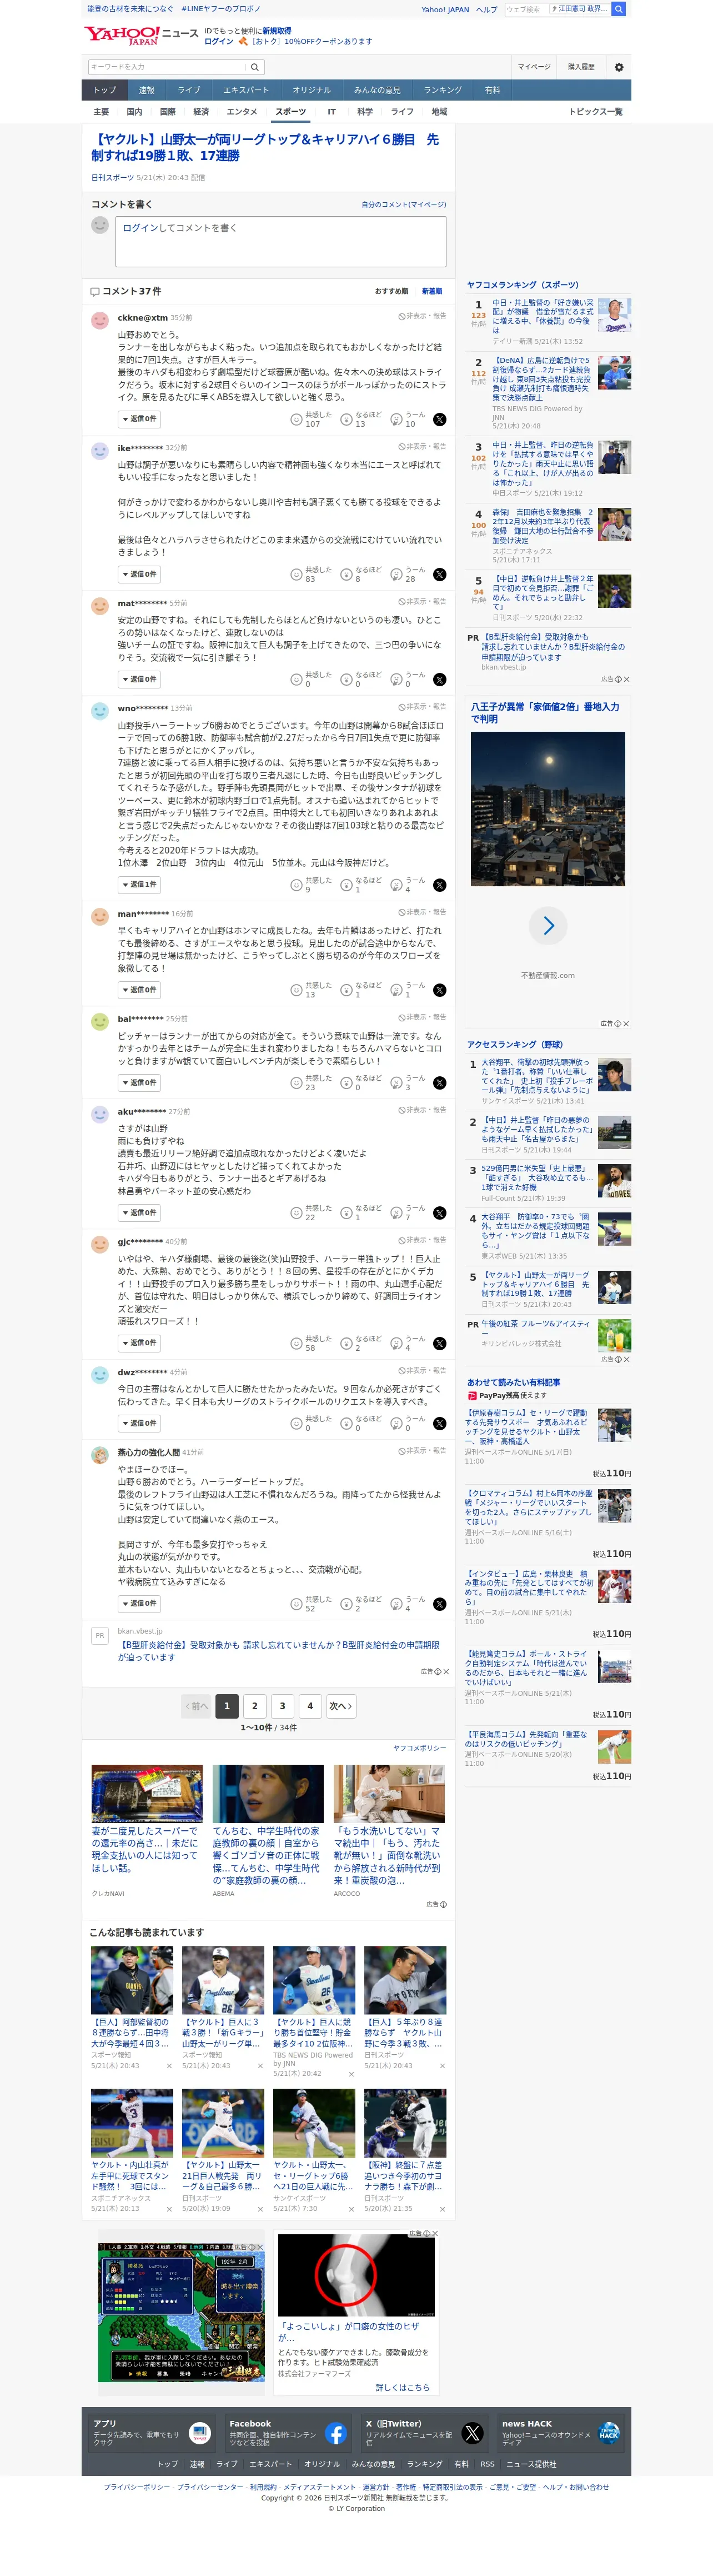Share 燕心力の強化人間 comment via X icon
The width and height of the screenshot is (713, 2576).
439,1604
